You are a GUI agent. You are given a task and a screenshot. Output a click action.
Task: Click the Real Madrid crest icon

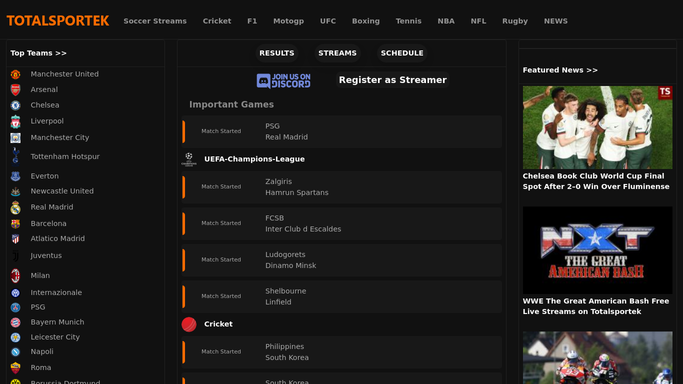point(15,208)
